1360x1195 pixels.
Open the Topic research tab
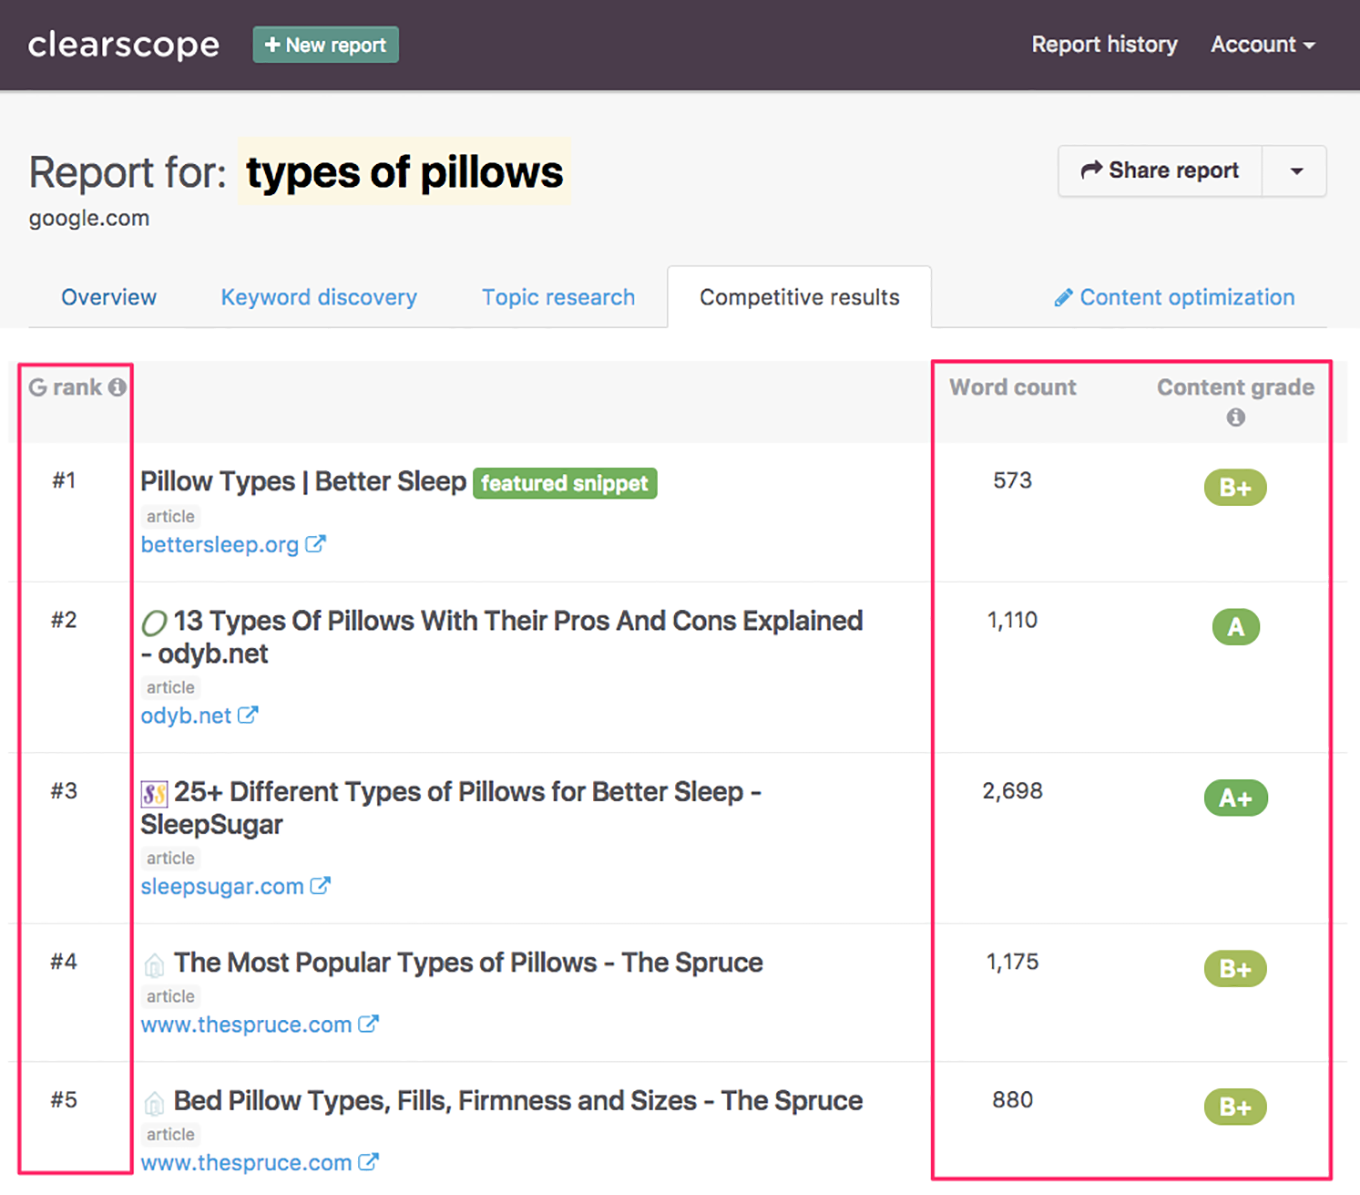click(x=558, y=297)
